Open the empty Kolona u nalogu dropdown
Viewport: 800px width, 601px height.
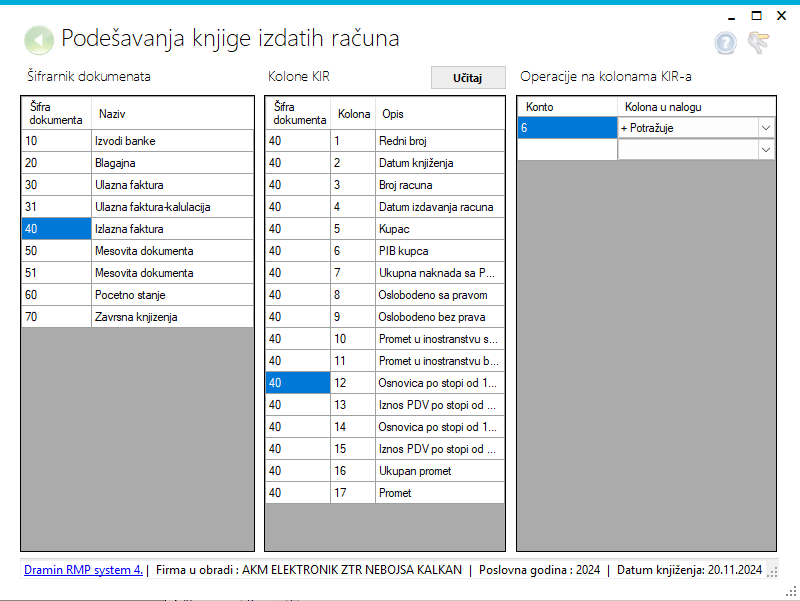(x=765, y=150)
